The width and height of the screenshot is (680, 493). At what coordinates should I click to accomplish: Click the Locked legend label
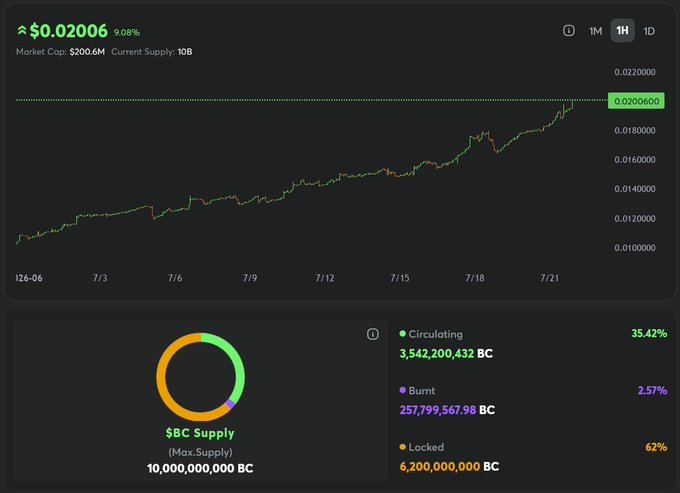(426, 447)
